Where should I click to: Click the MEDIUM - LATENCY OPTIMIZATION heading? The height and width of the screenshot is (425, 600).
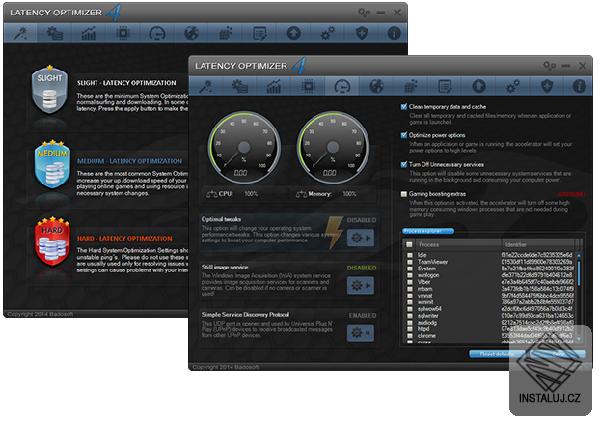[129, 161]
